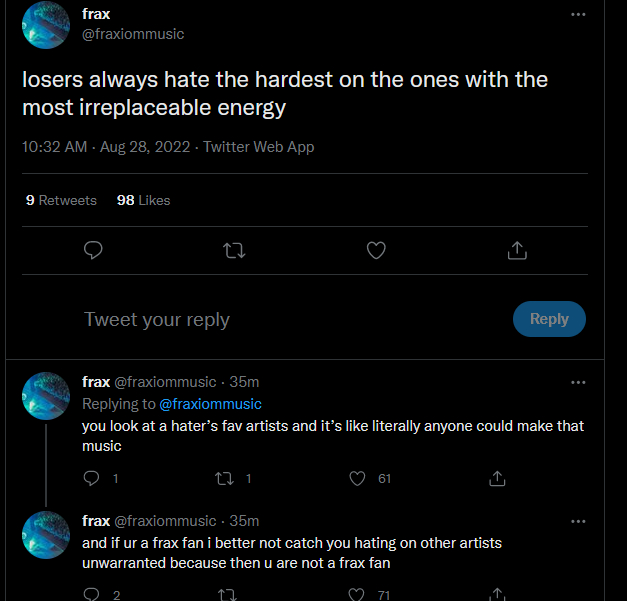Click the Twitter Web App source link

(258, 147)
